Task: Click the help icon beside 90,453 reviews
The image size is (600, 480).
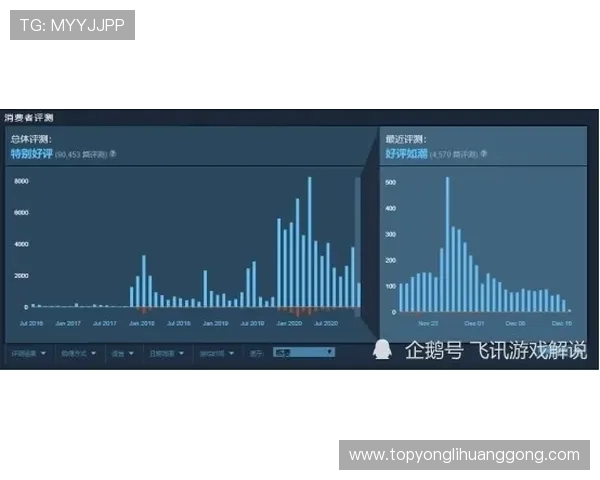Action: click(113, 153)
